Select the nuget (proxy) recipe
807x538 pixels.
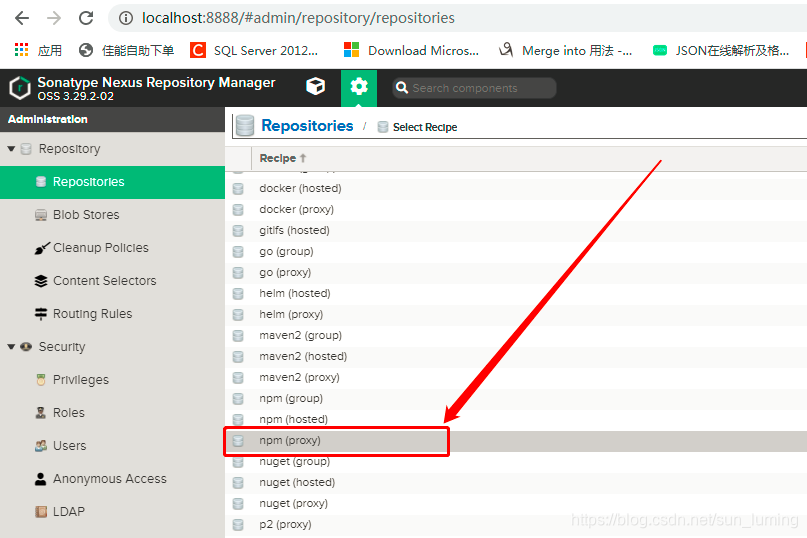click(516, 504)
